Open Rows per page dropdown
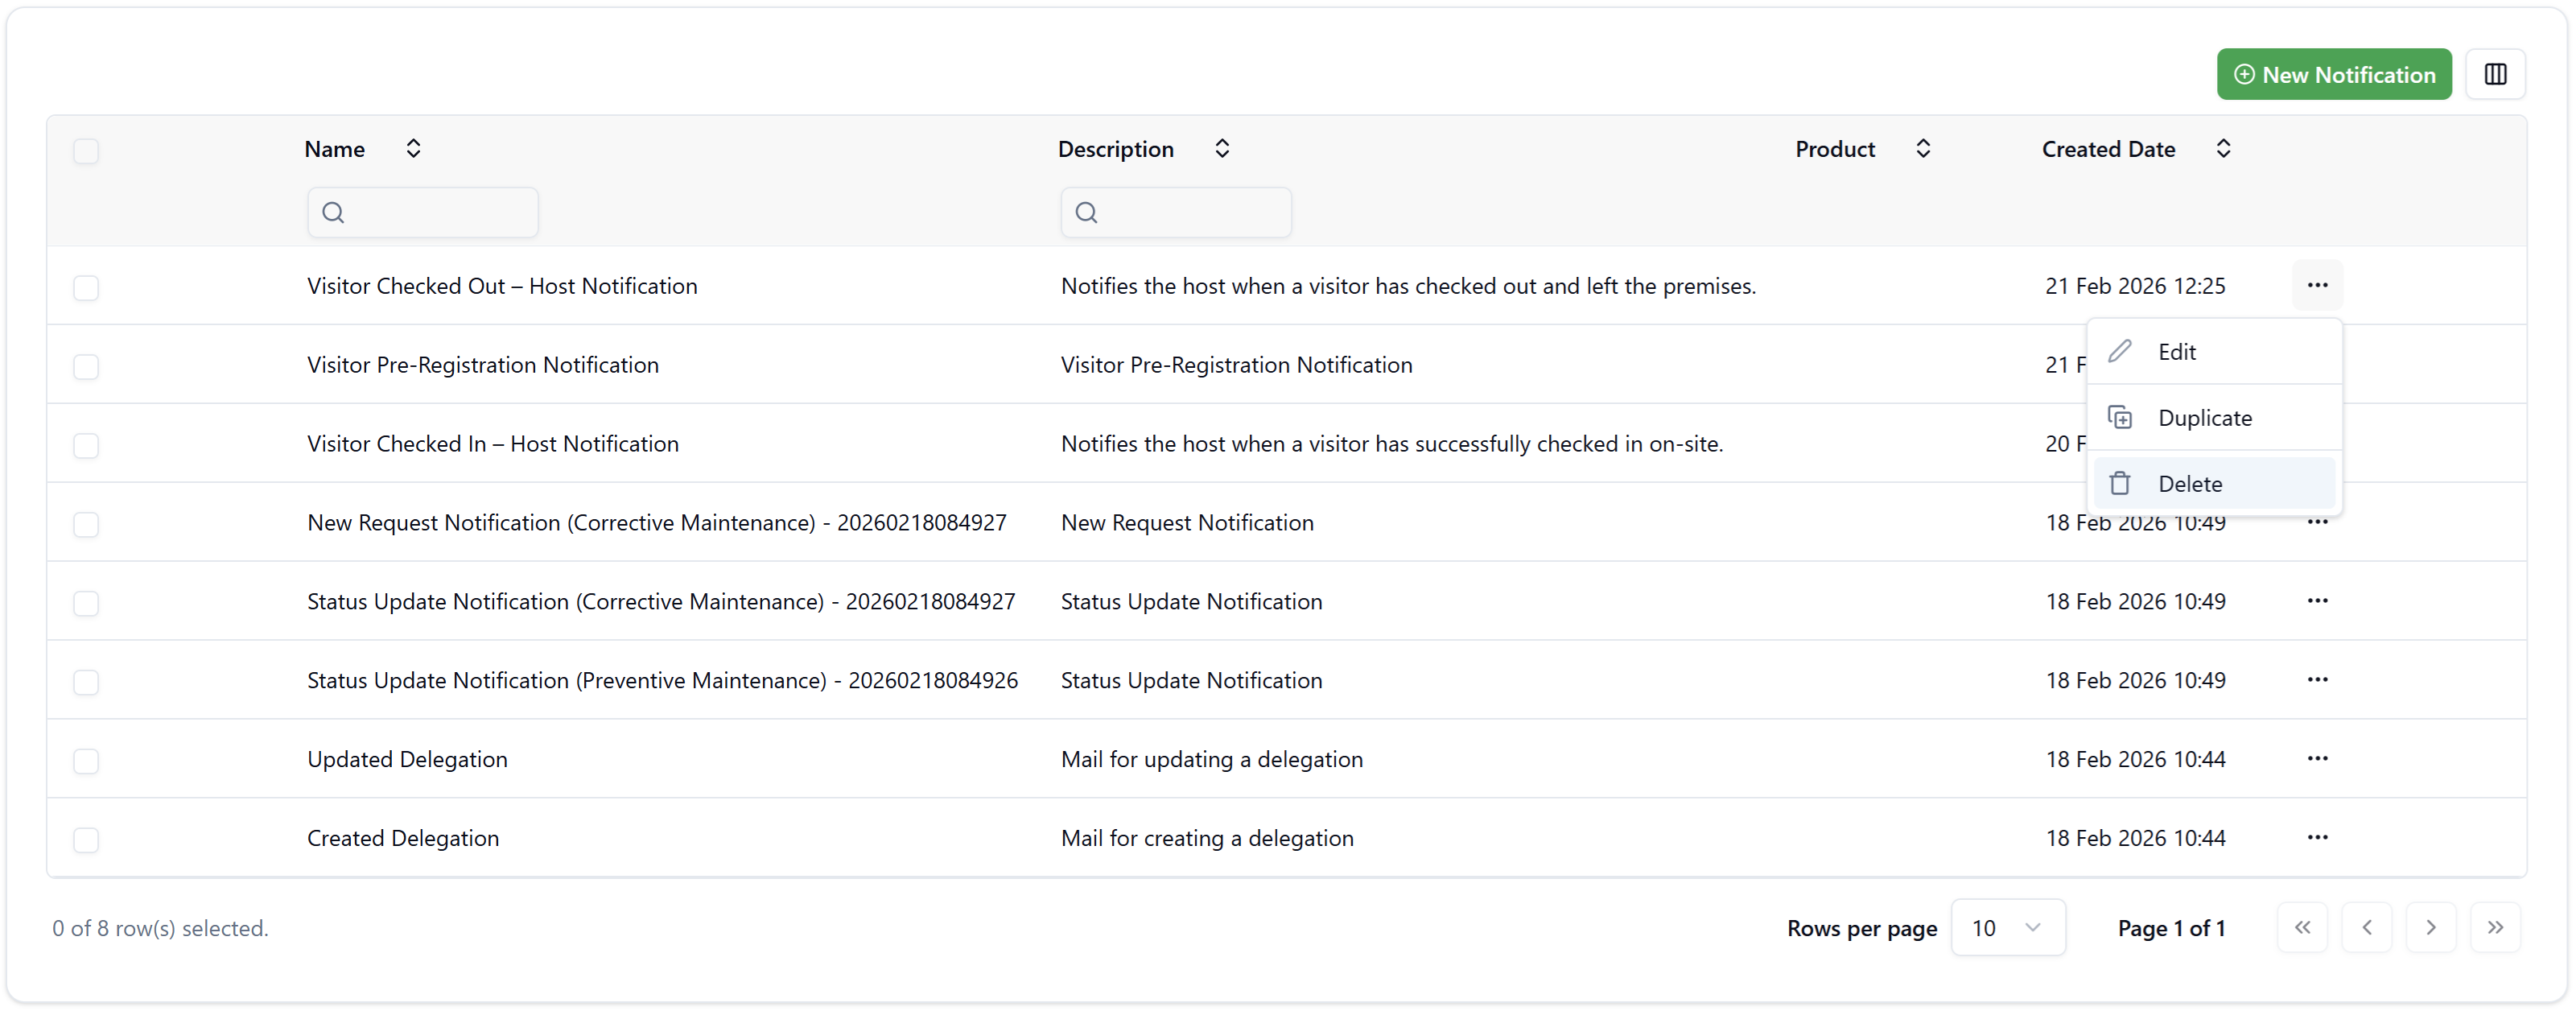 click(x=2008, y=928)
